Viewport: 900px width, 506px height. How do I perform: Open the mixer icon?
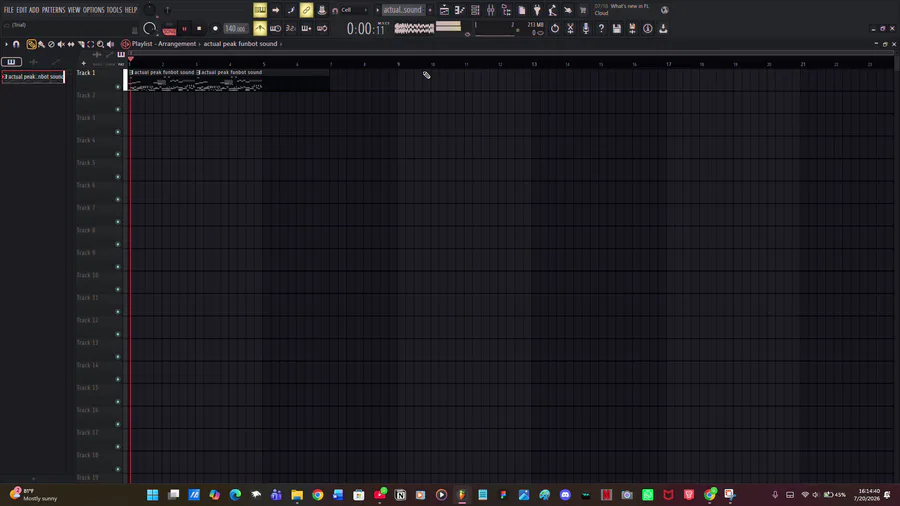tap(491, 10)
